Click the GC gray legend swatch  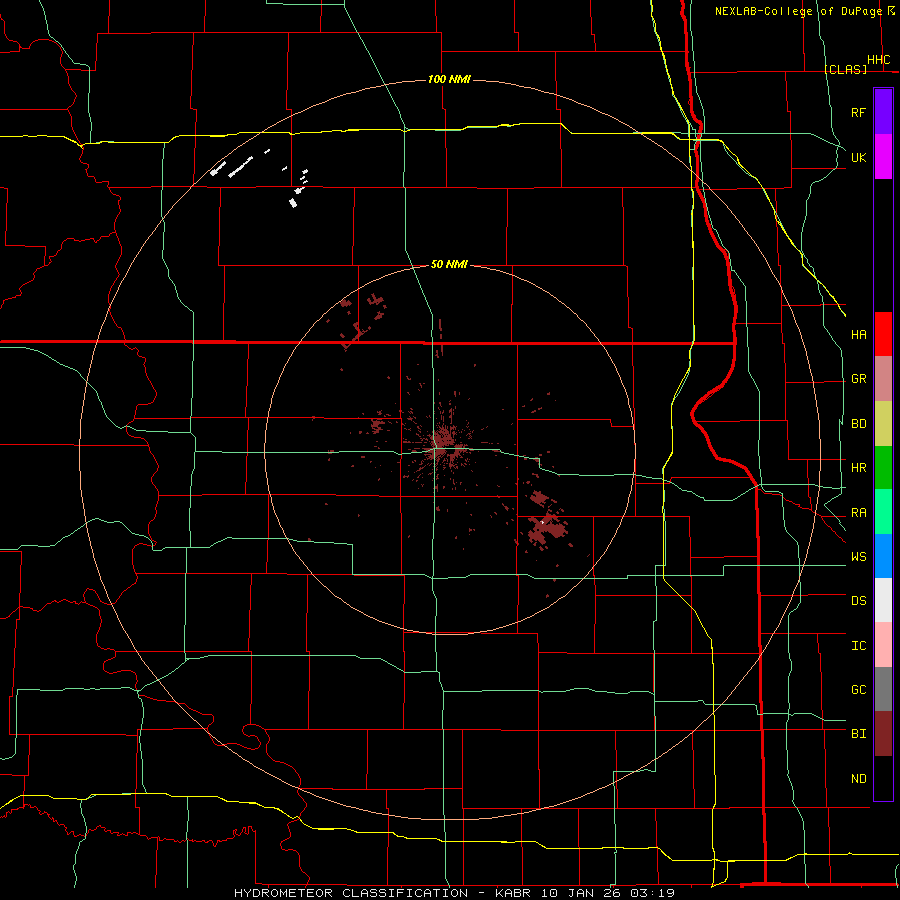(883, 689)
